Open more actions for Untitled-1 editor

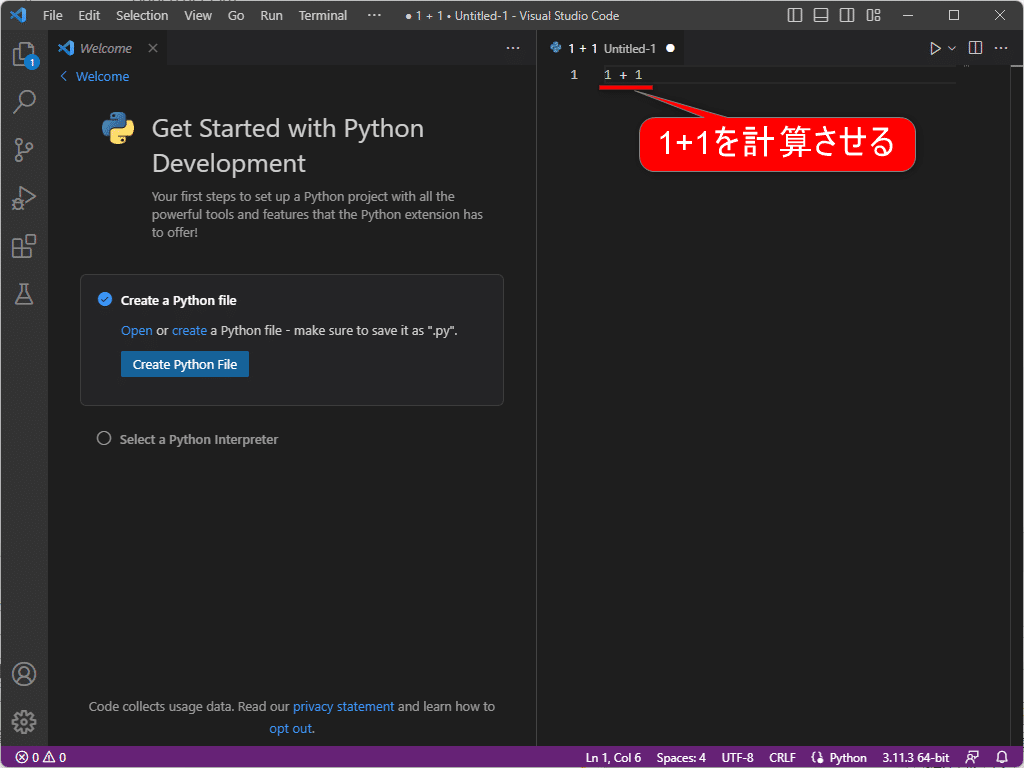point(1001,48)
